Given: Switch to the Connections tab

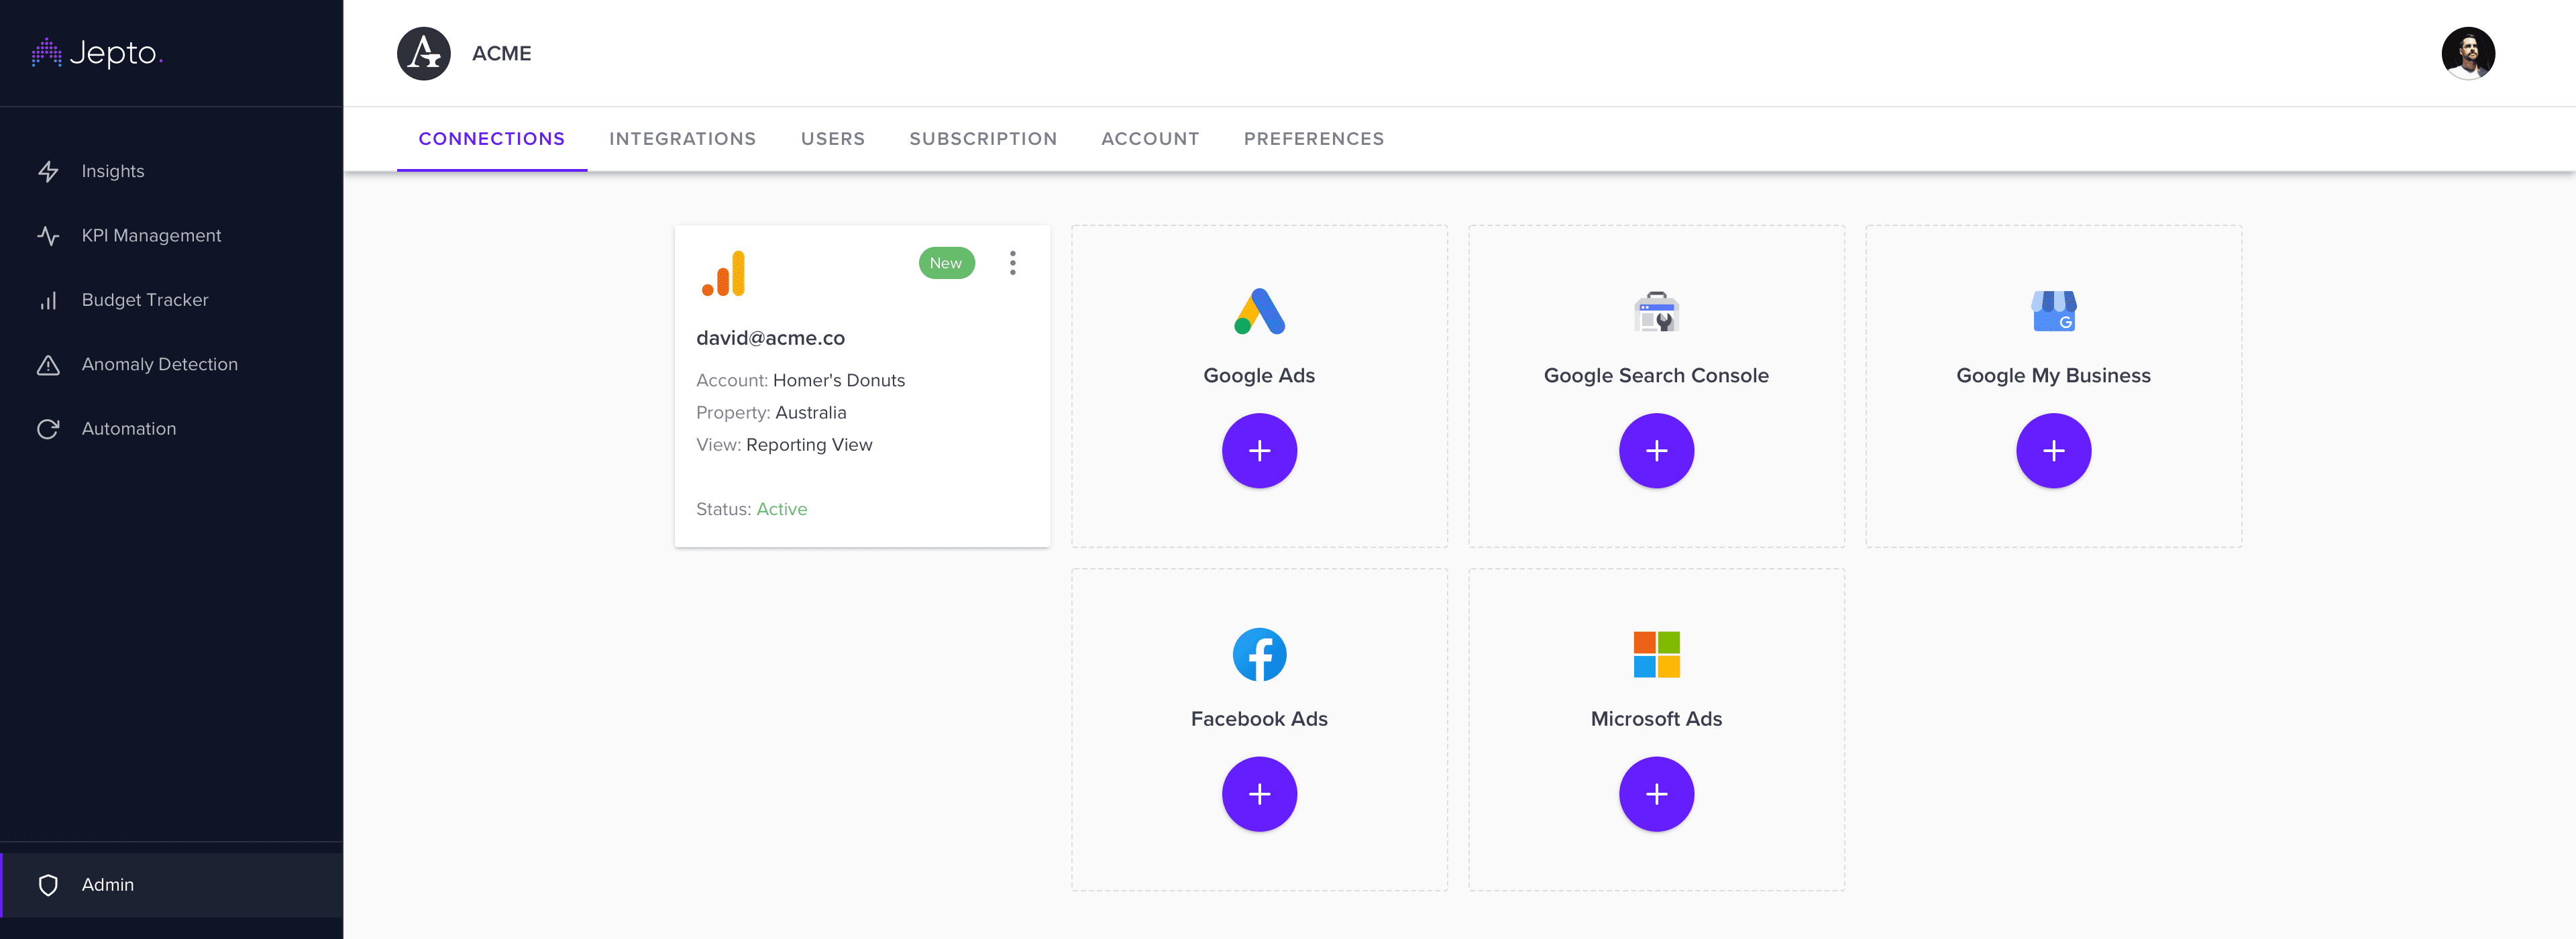Looking at the screenshot, I should click(x=492, y=139).
